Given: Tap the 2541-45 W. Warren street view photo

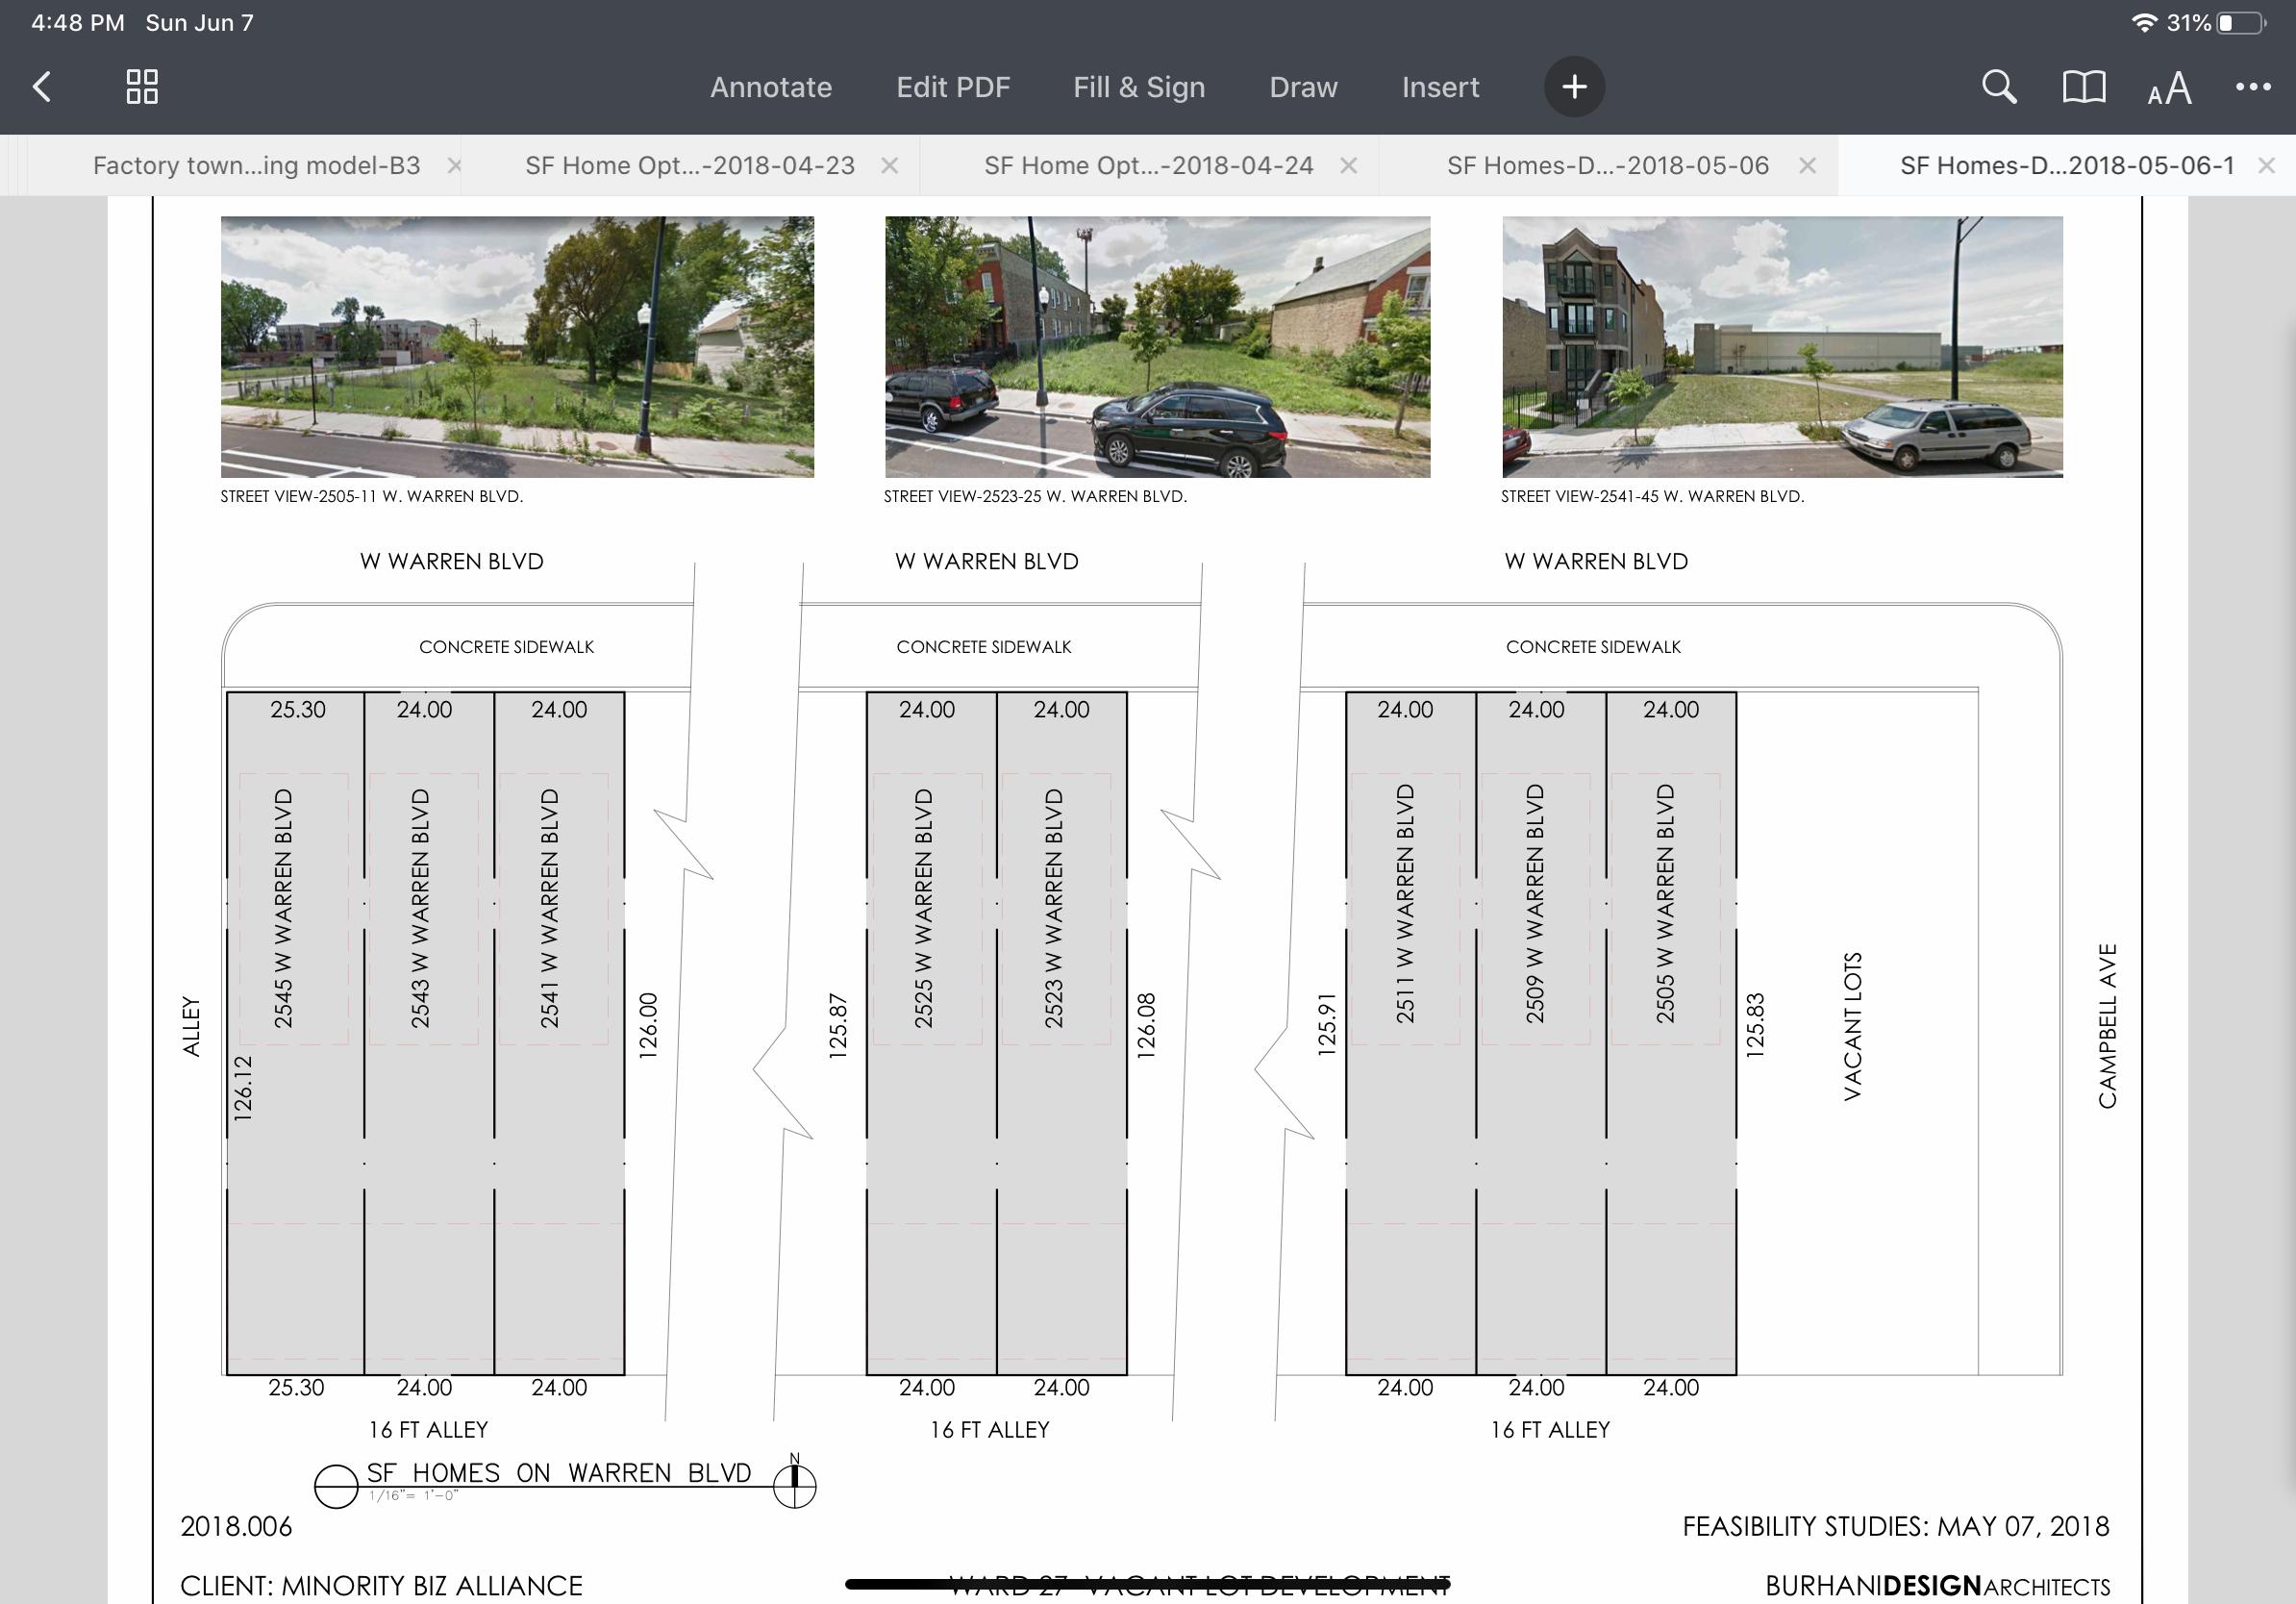Looking at the screenshot, I should click(1781, 346).
